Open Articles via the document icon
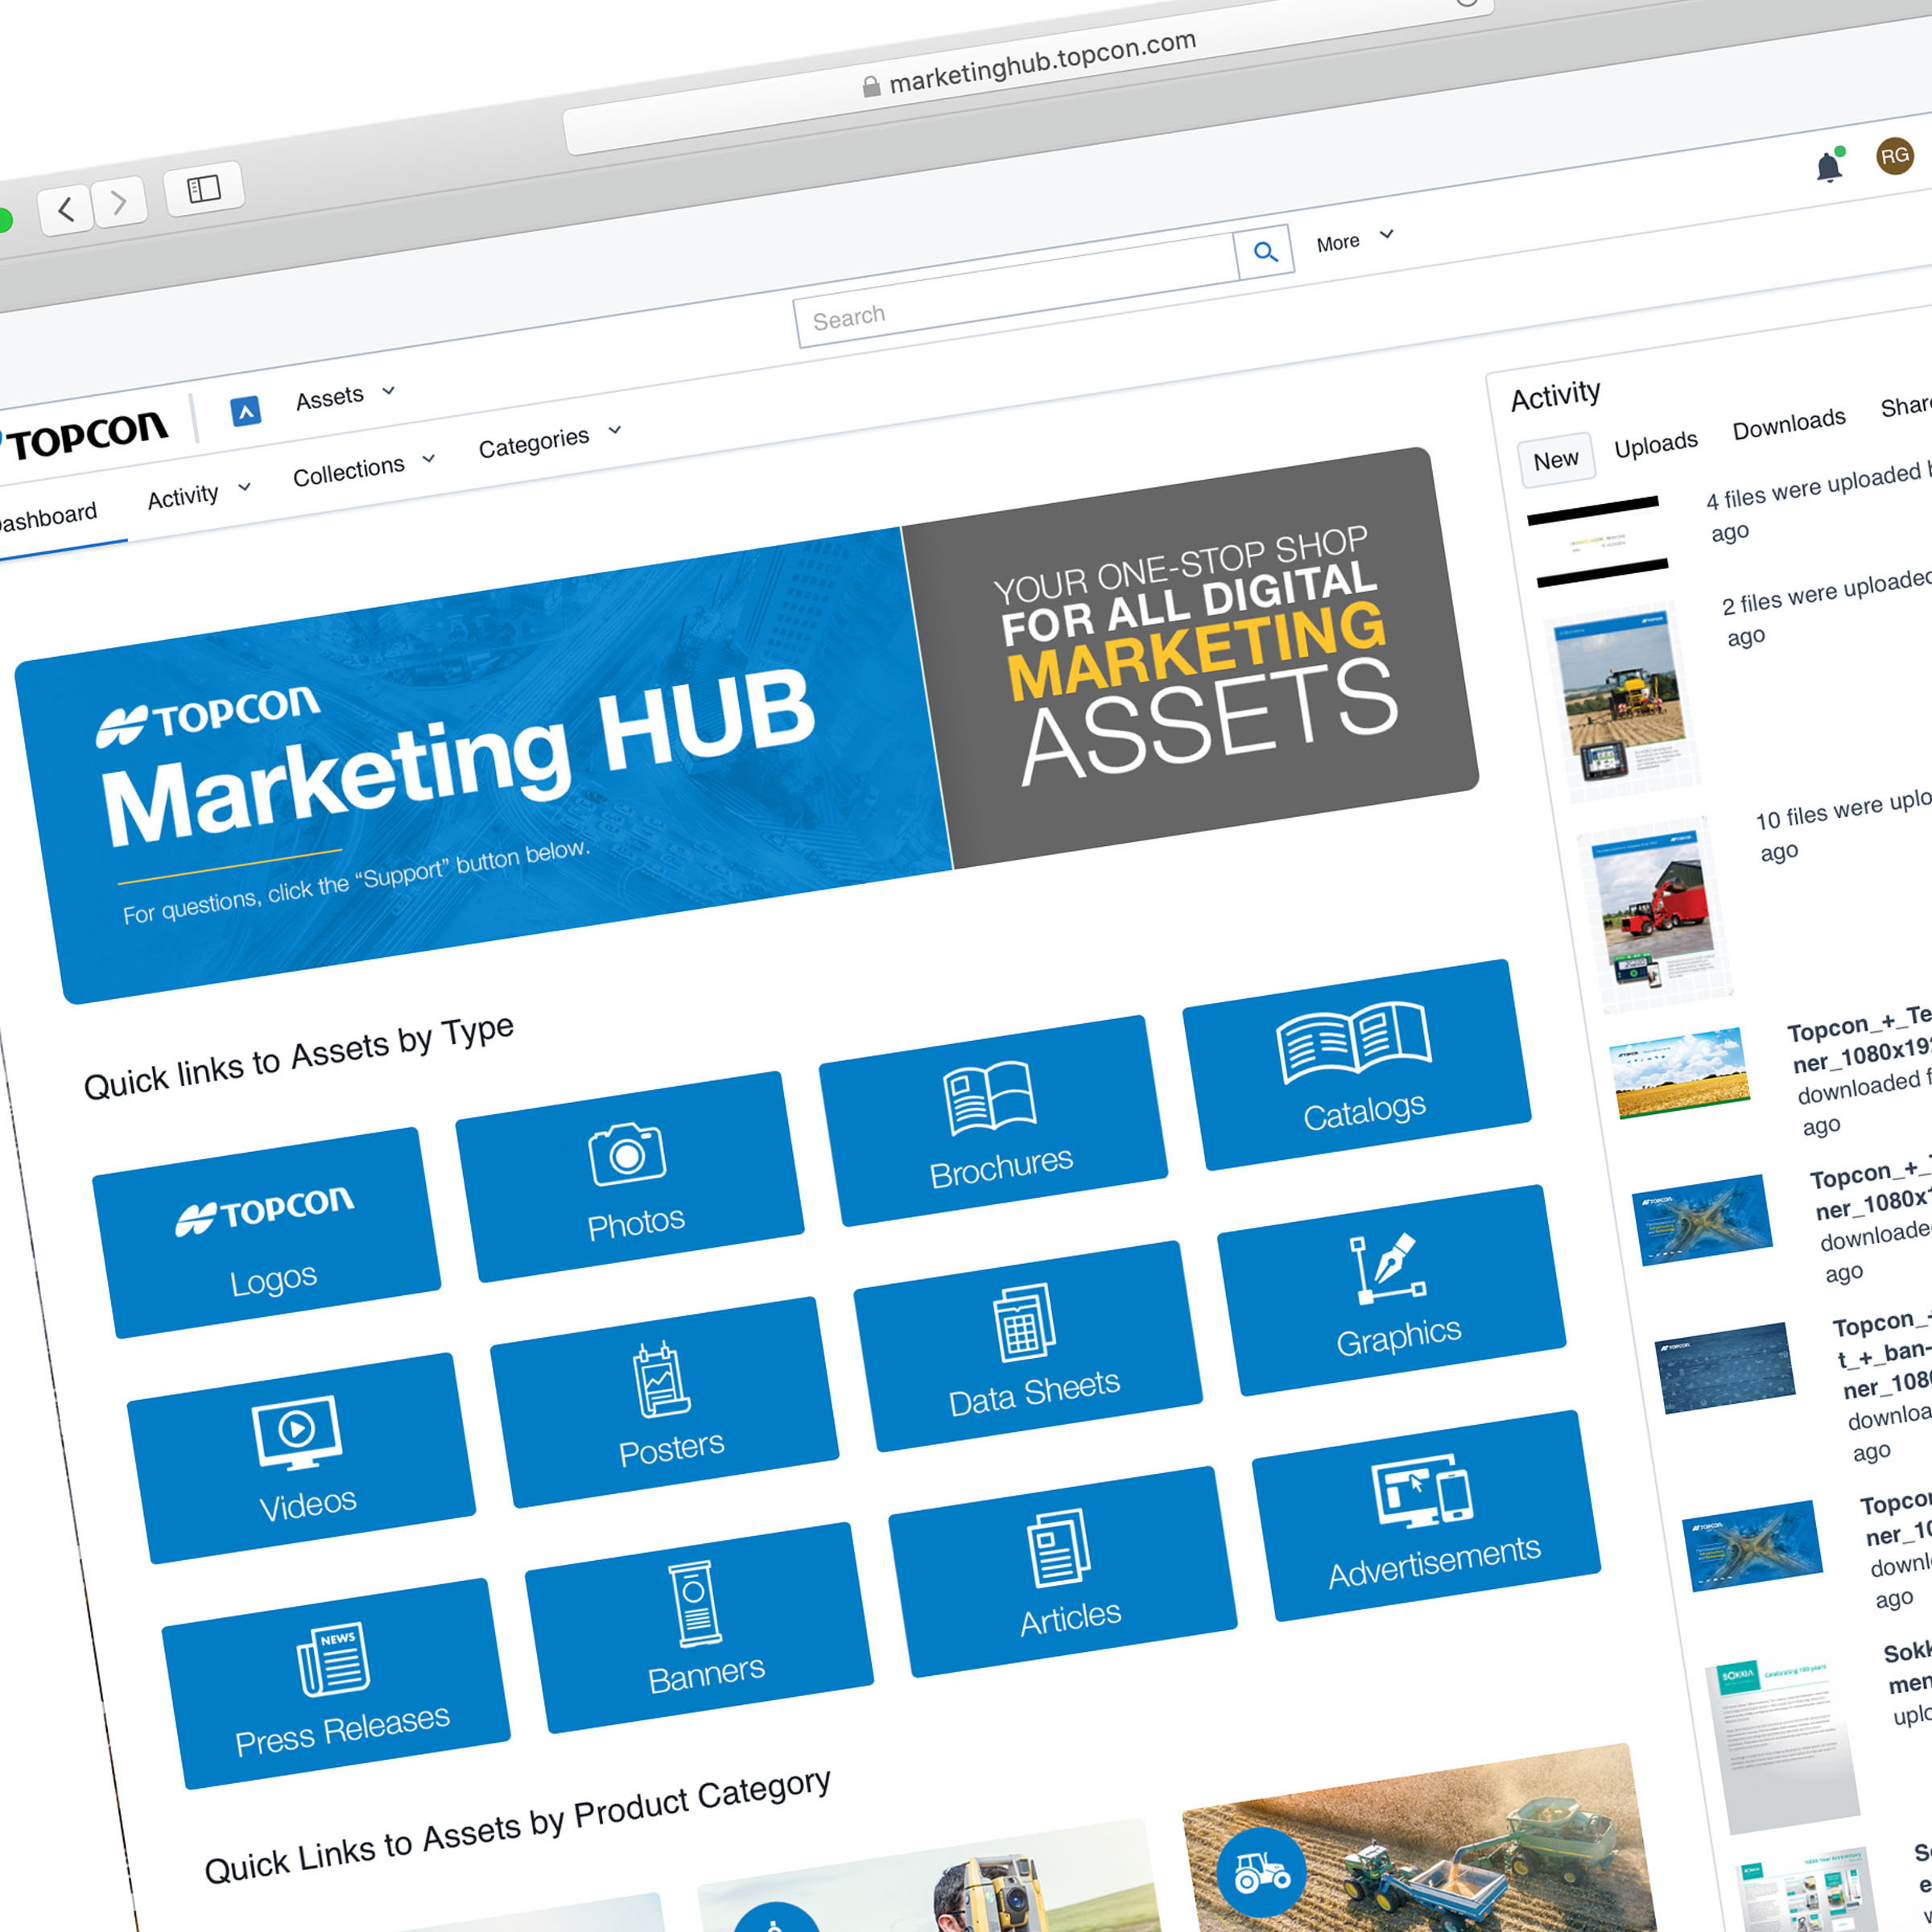 point(1059,1548)
